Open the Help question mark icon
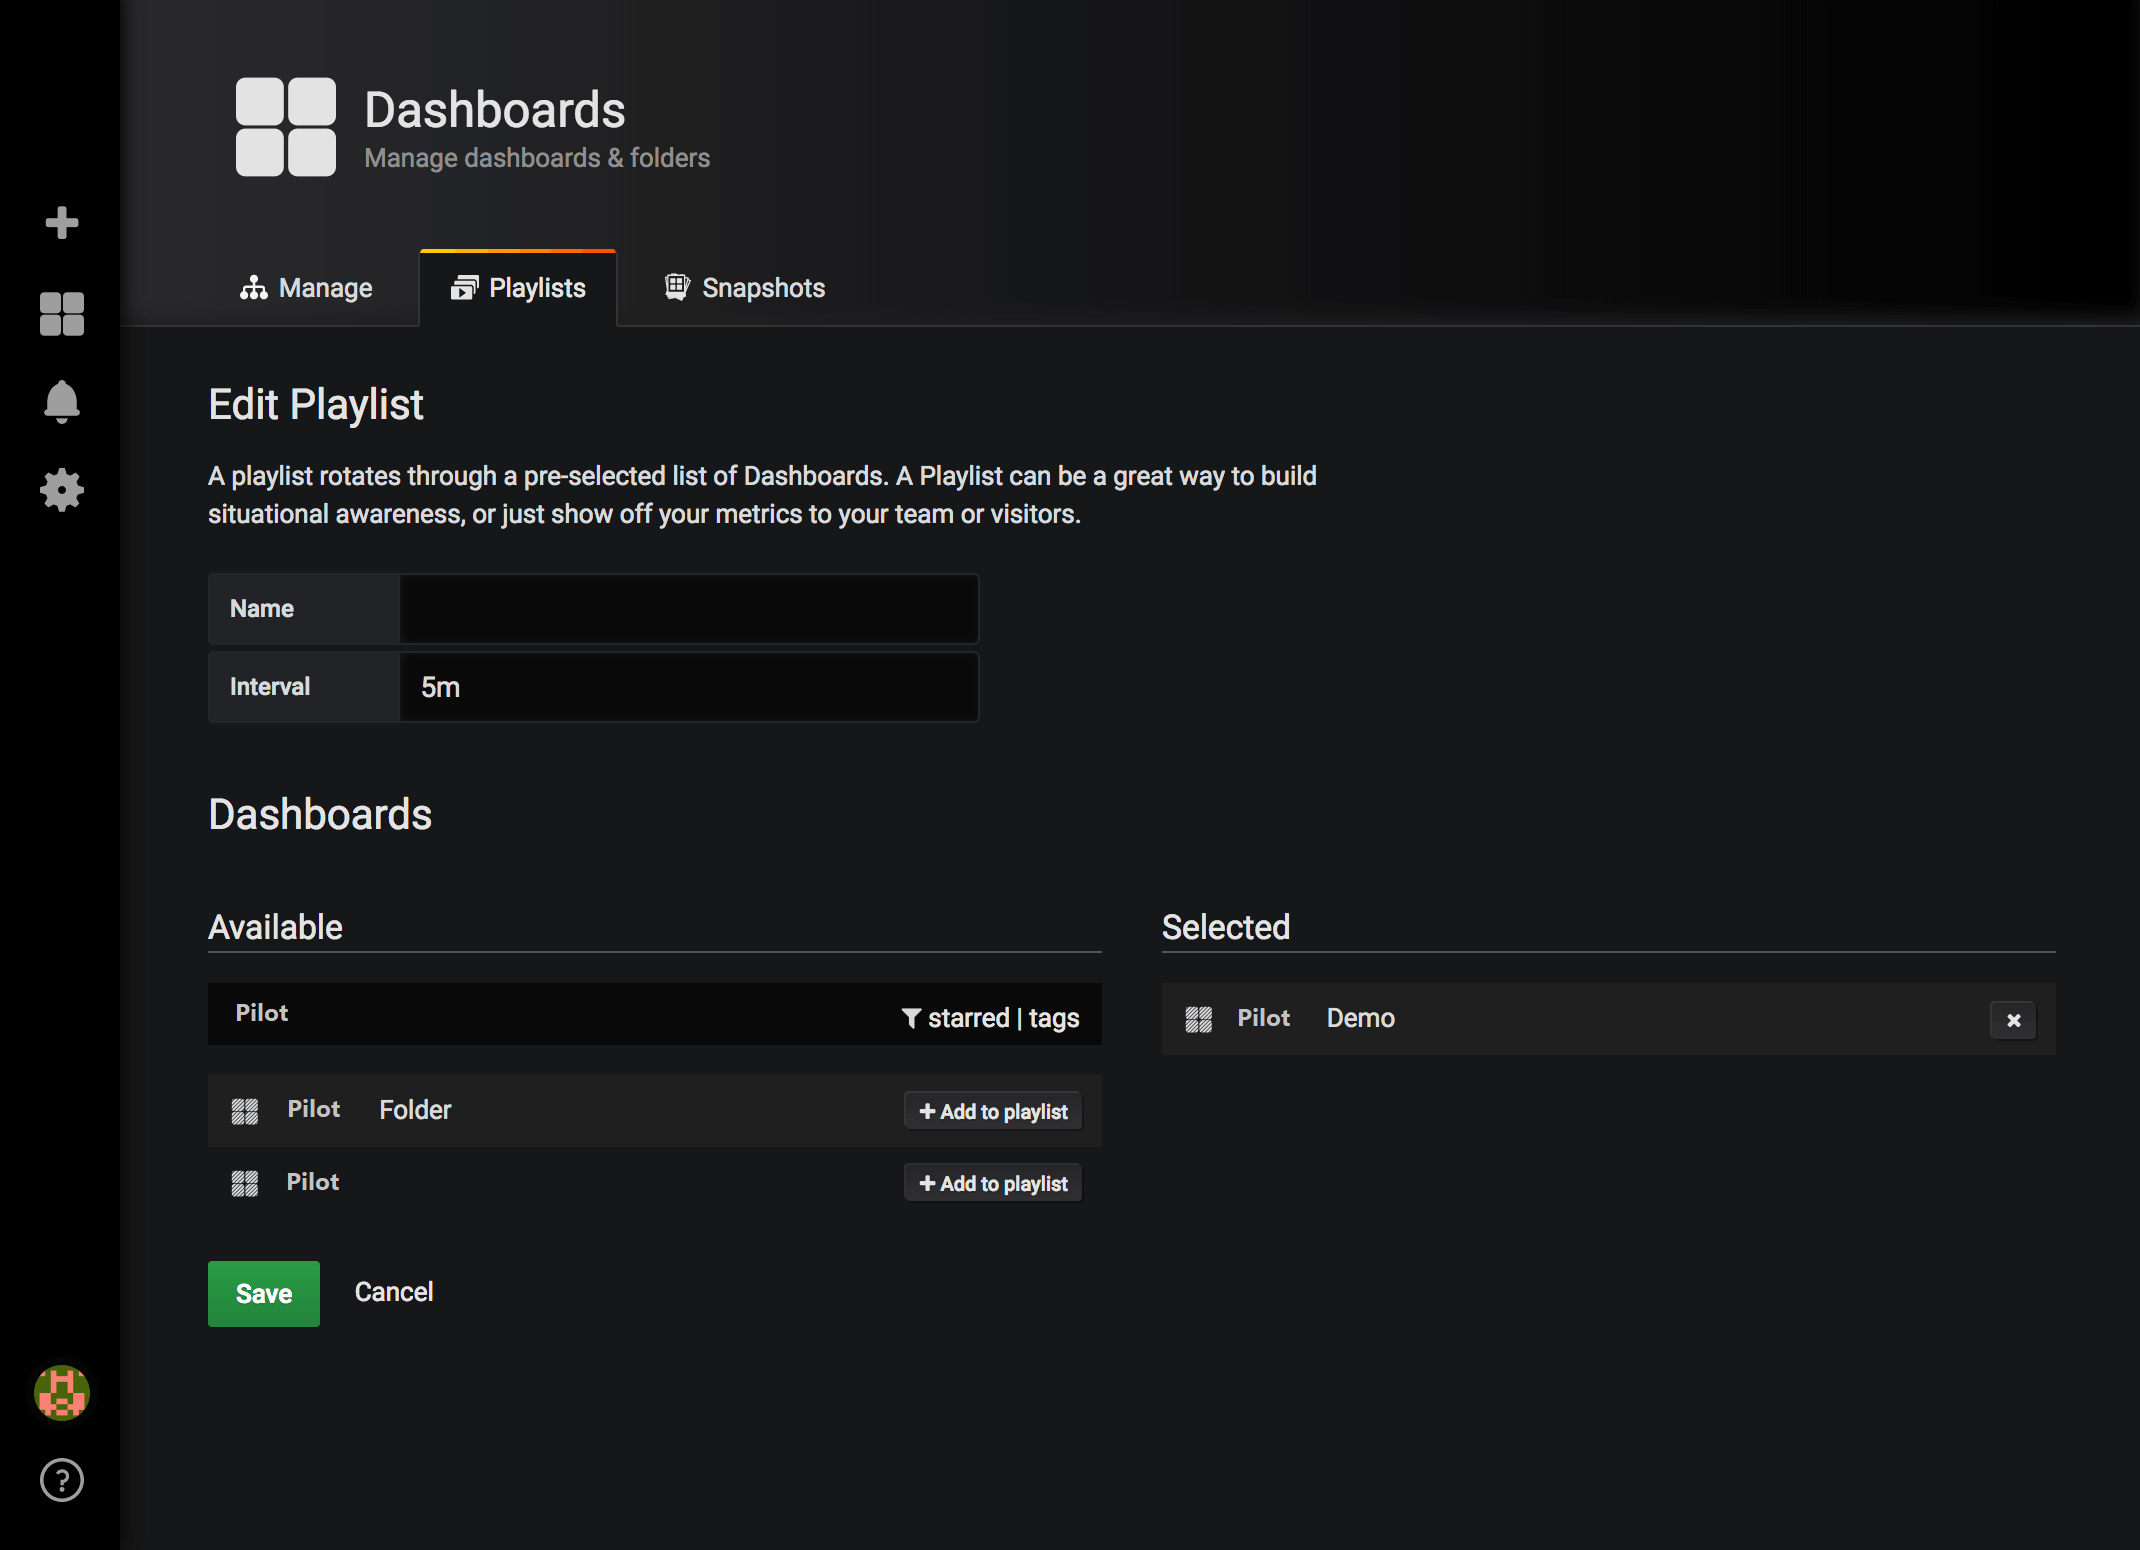The width and height of the screenshot is (2140, 1550). [62, 1480]
